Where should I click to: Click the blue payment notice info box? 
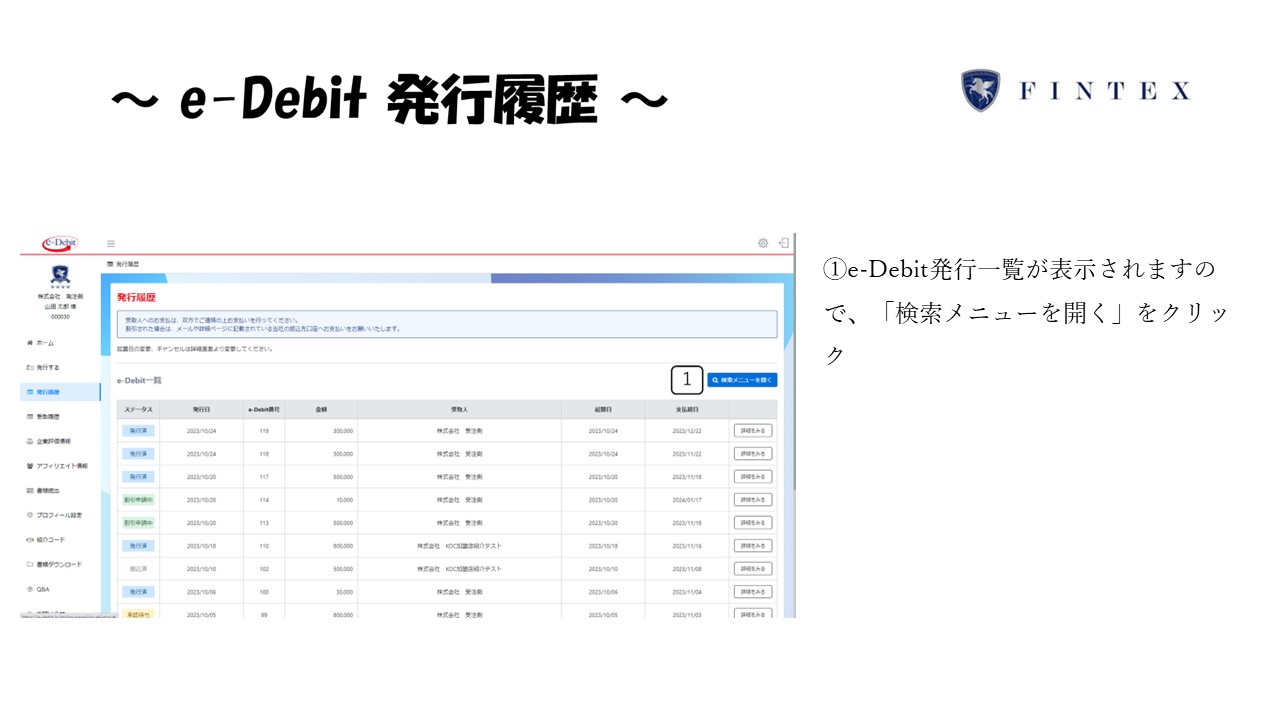tap(447, 324)
